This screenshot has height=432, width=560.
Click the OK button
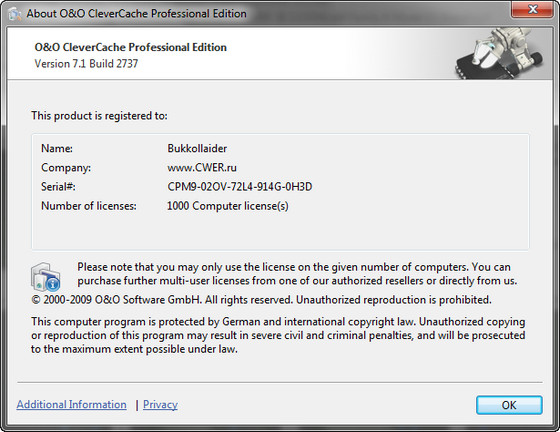pyautogui.click(x=509, y=405)
